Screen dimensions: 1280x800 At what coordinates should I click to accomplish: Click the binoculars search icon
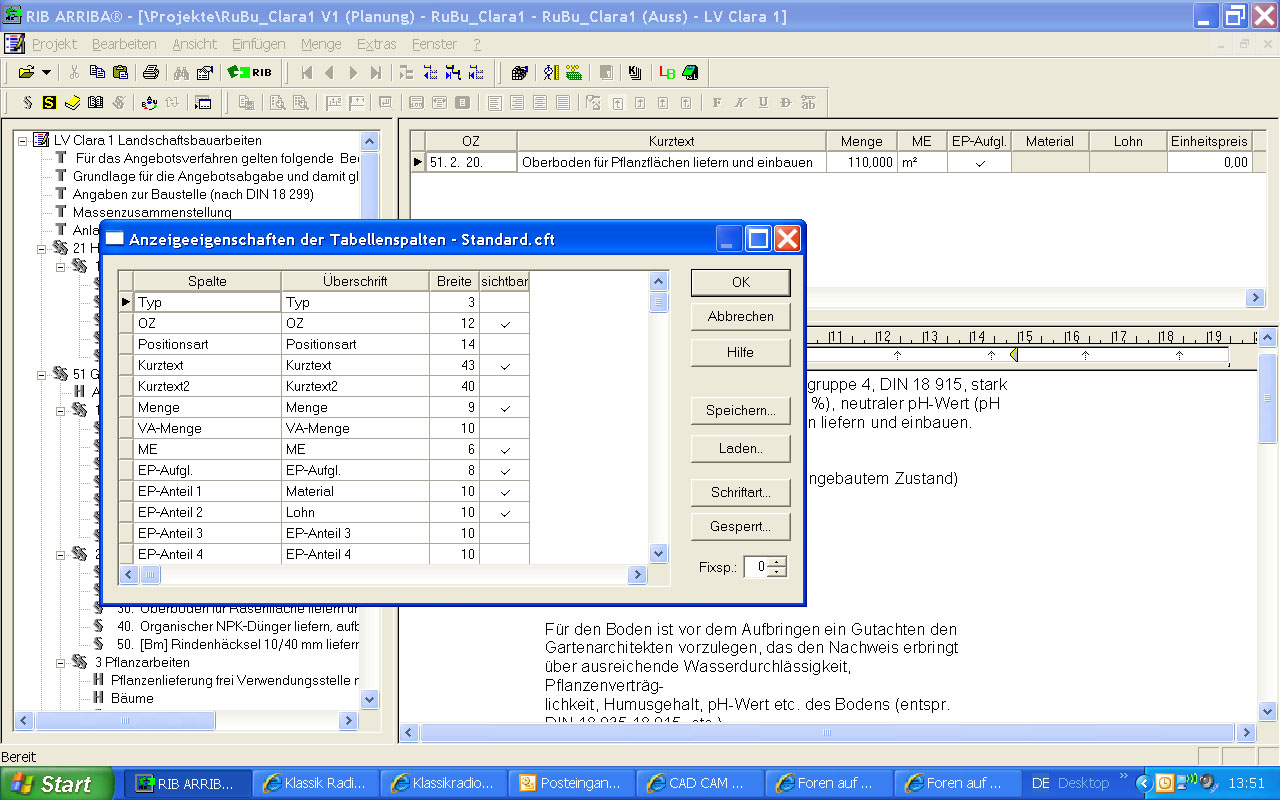click(x=181, y=72)
